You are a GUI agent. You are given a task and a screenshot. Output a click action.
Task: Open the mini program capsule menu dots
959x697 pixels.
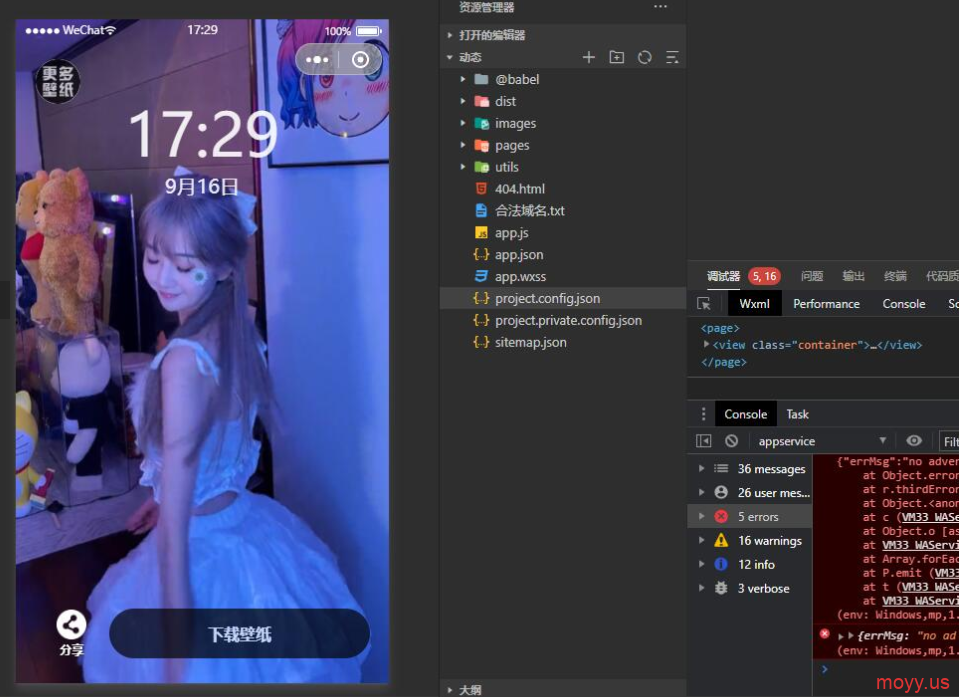pyautogui.click(x=318, y=60)
